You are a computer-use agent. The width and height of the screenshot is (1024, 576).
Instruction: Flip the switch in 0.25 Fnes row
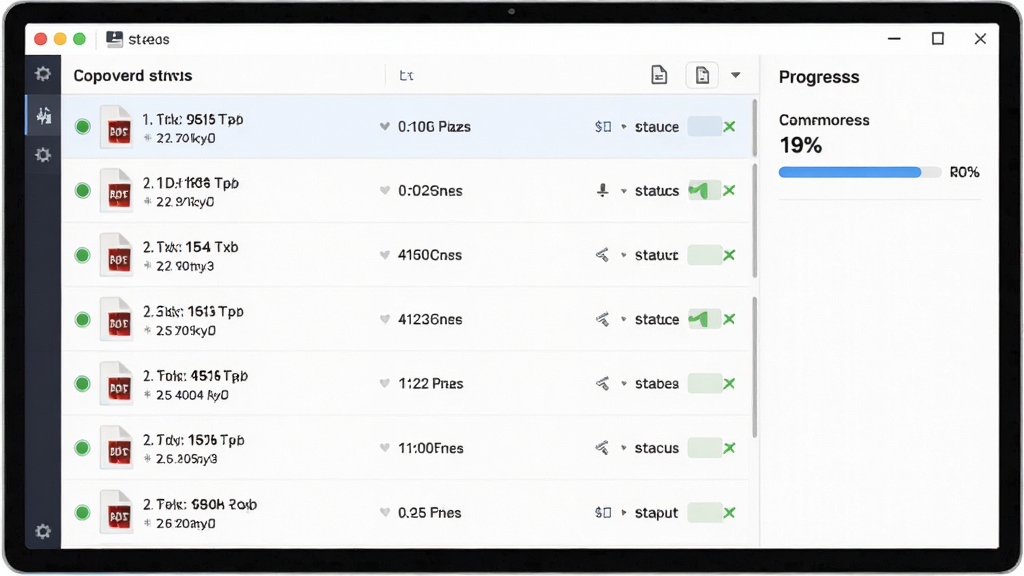pyautogui.click(x=704, y=512)
